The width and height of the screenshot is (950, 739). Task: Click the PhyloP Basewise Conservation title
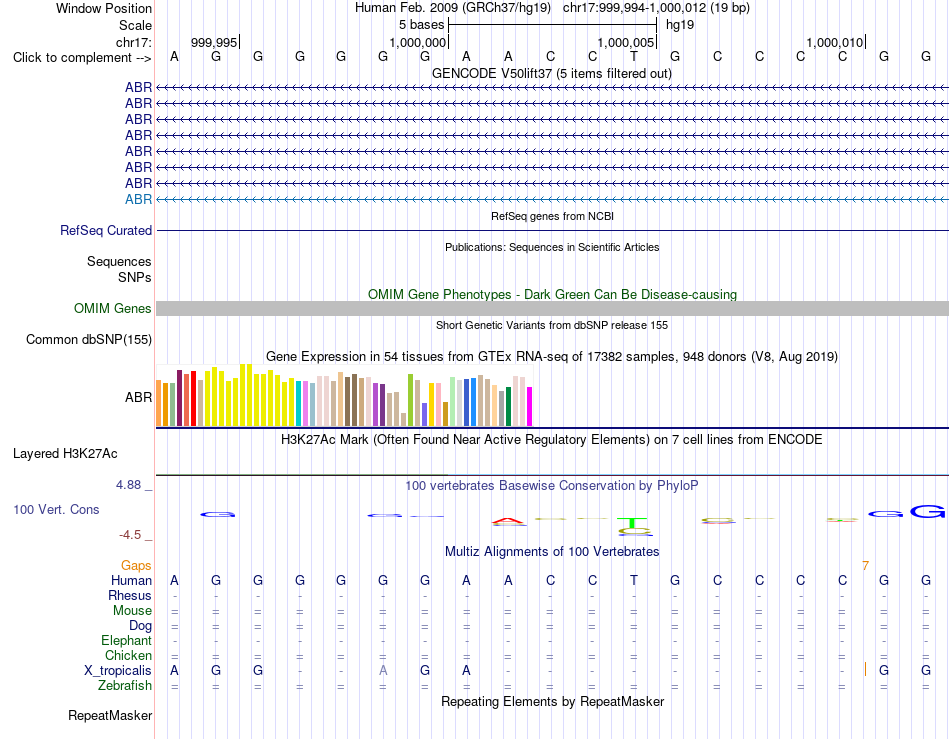[x=552, y=486]
